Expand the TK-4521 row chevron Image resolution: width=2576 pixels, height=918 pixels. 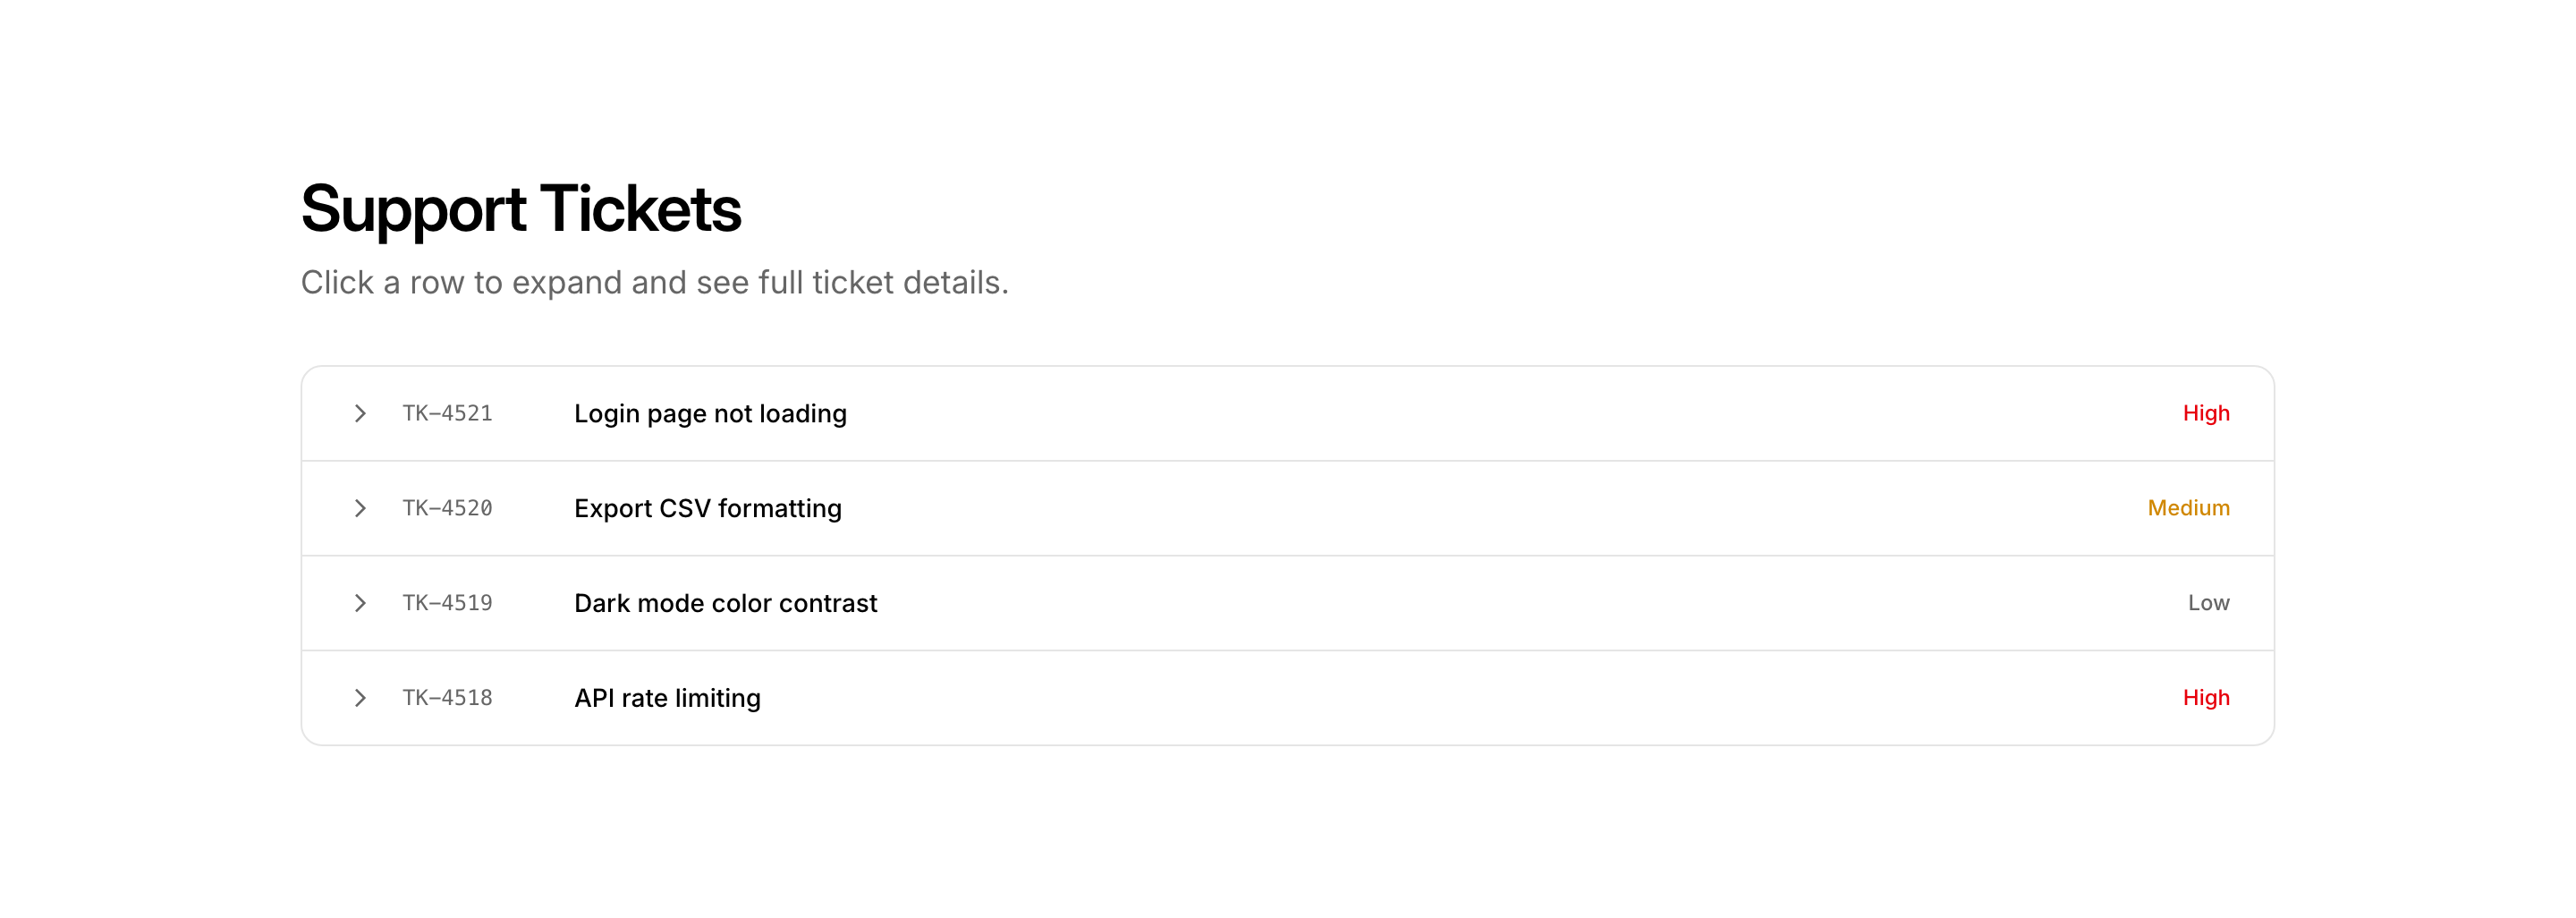click(x=360, y=413)
